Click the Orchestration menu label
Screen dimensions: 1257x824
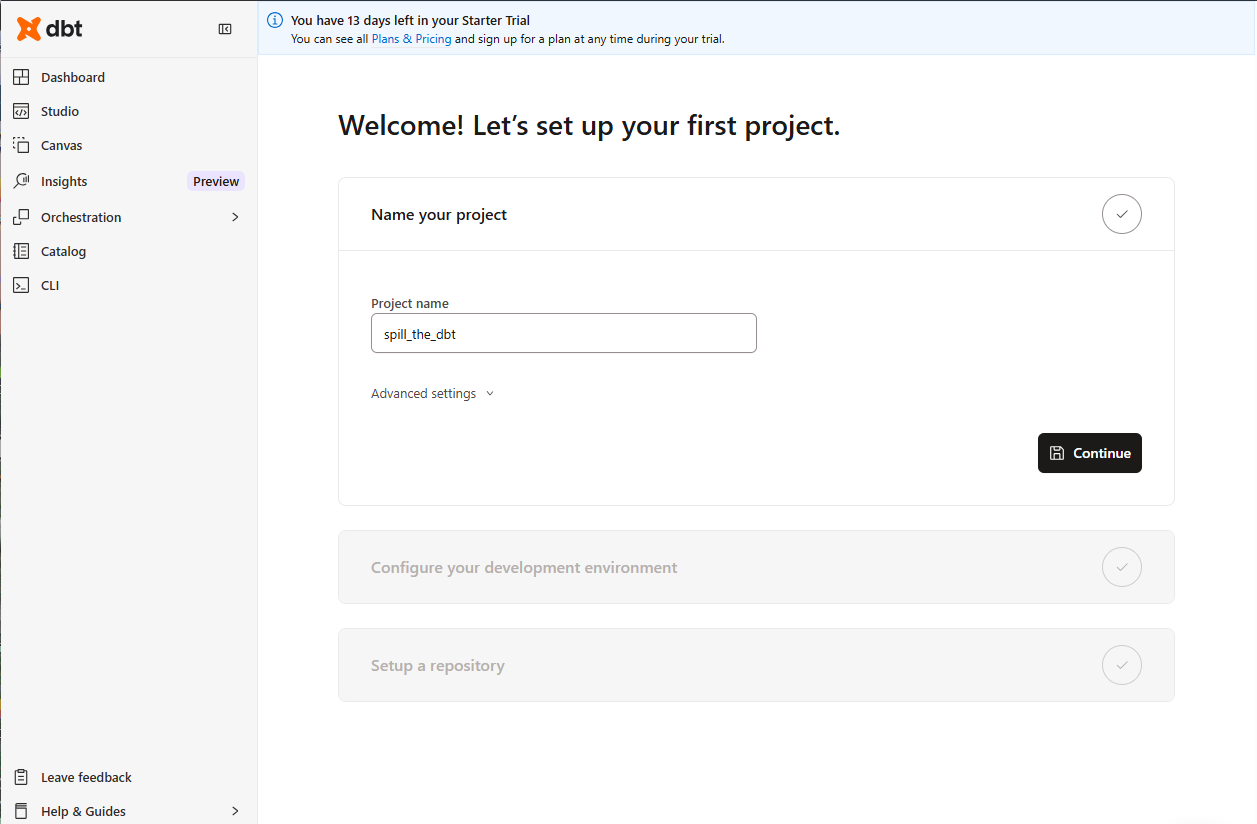click(81, 217)
